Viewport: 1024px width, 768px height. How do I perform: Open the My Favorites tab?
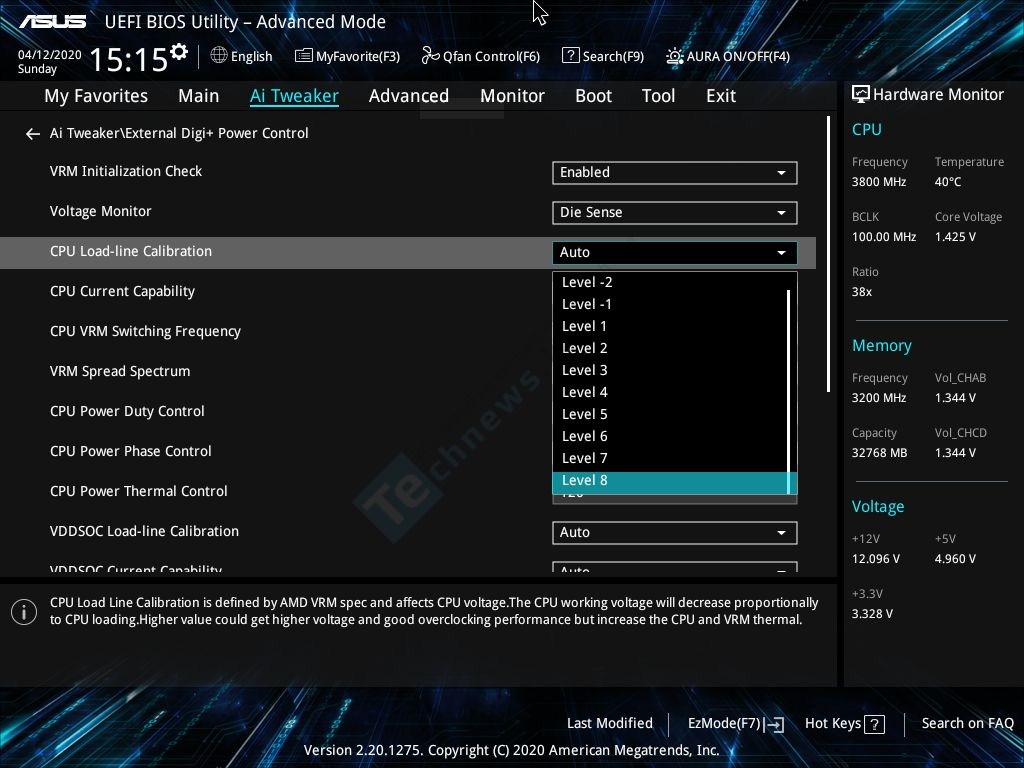[x=96, y=96]
